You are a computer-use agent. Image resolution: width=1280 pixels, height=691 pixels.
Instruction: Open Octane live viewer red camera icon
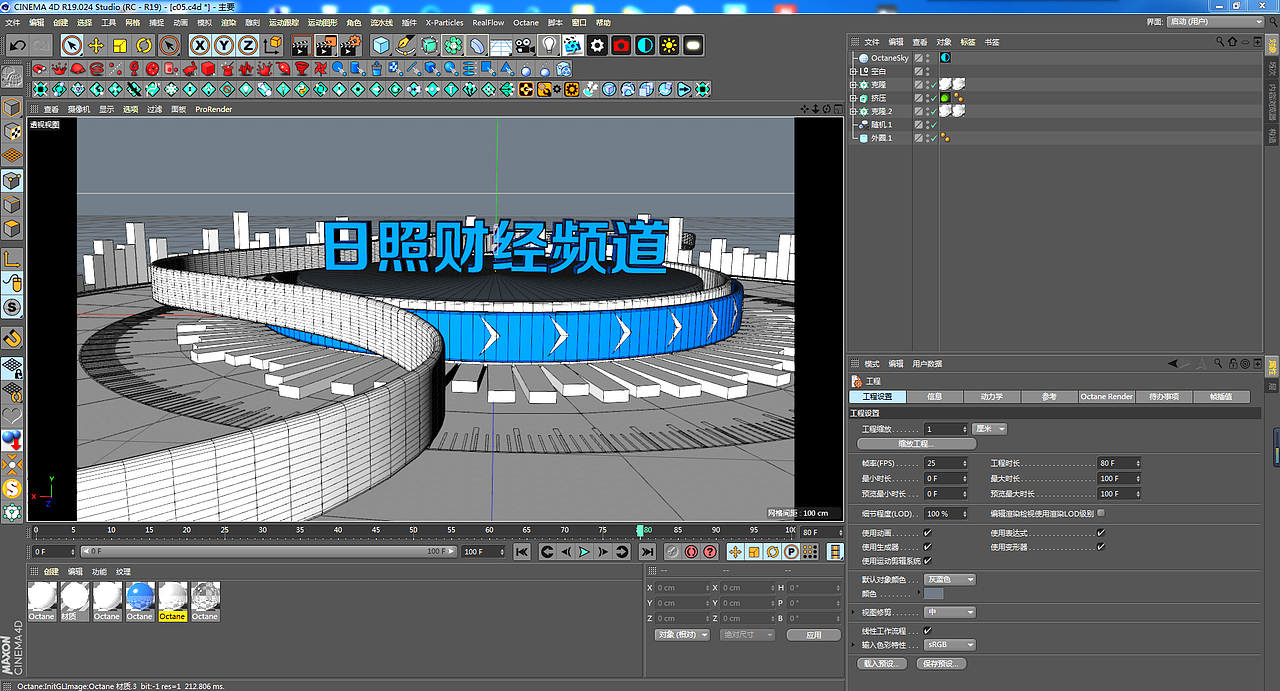tap(621, 45)
